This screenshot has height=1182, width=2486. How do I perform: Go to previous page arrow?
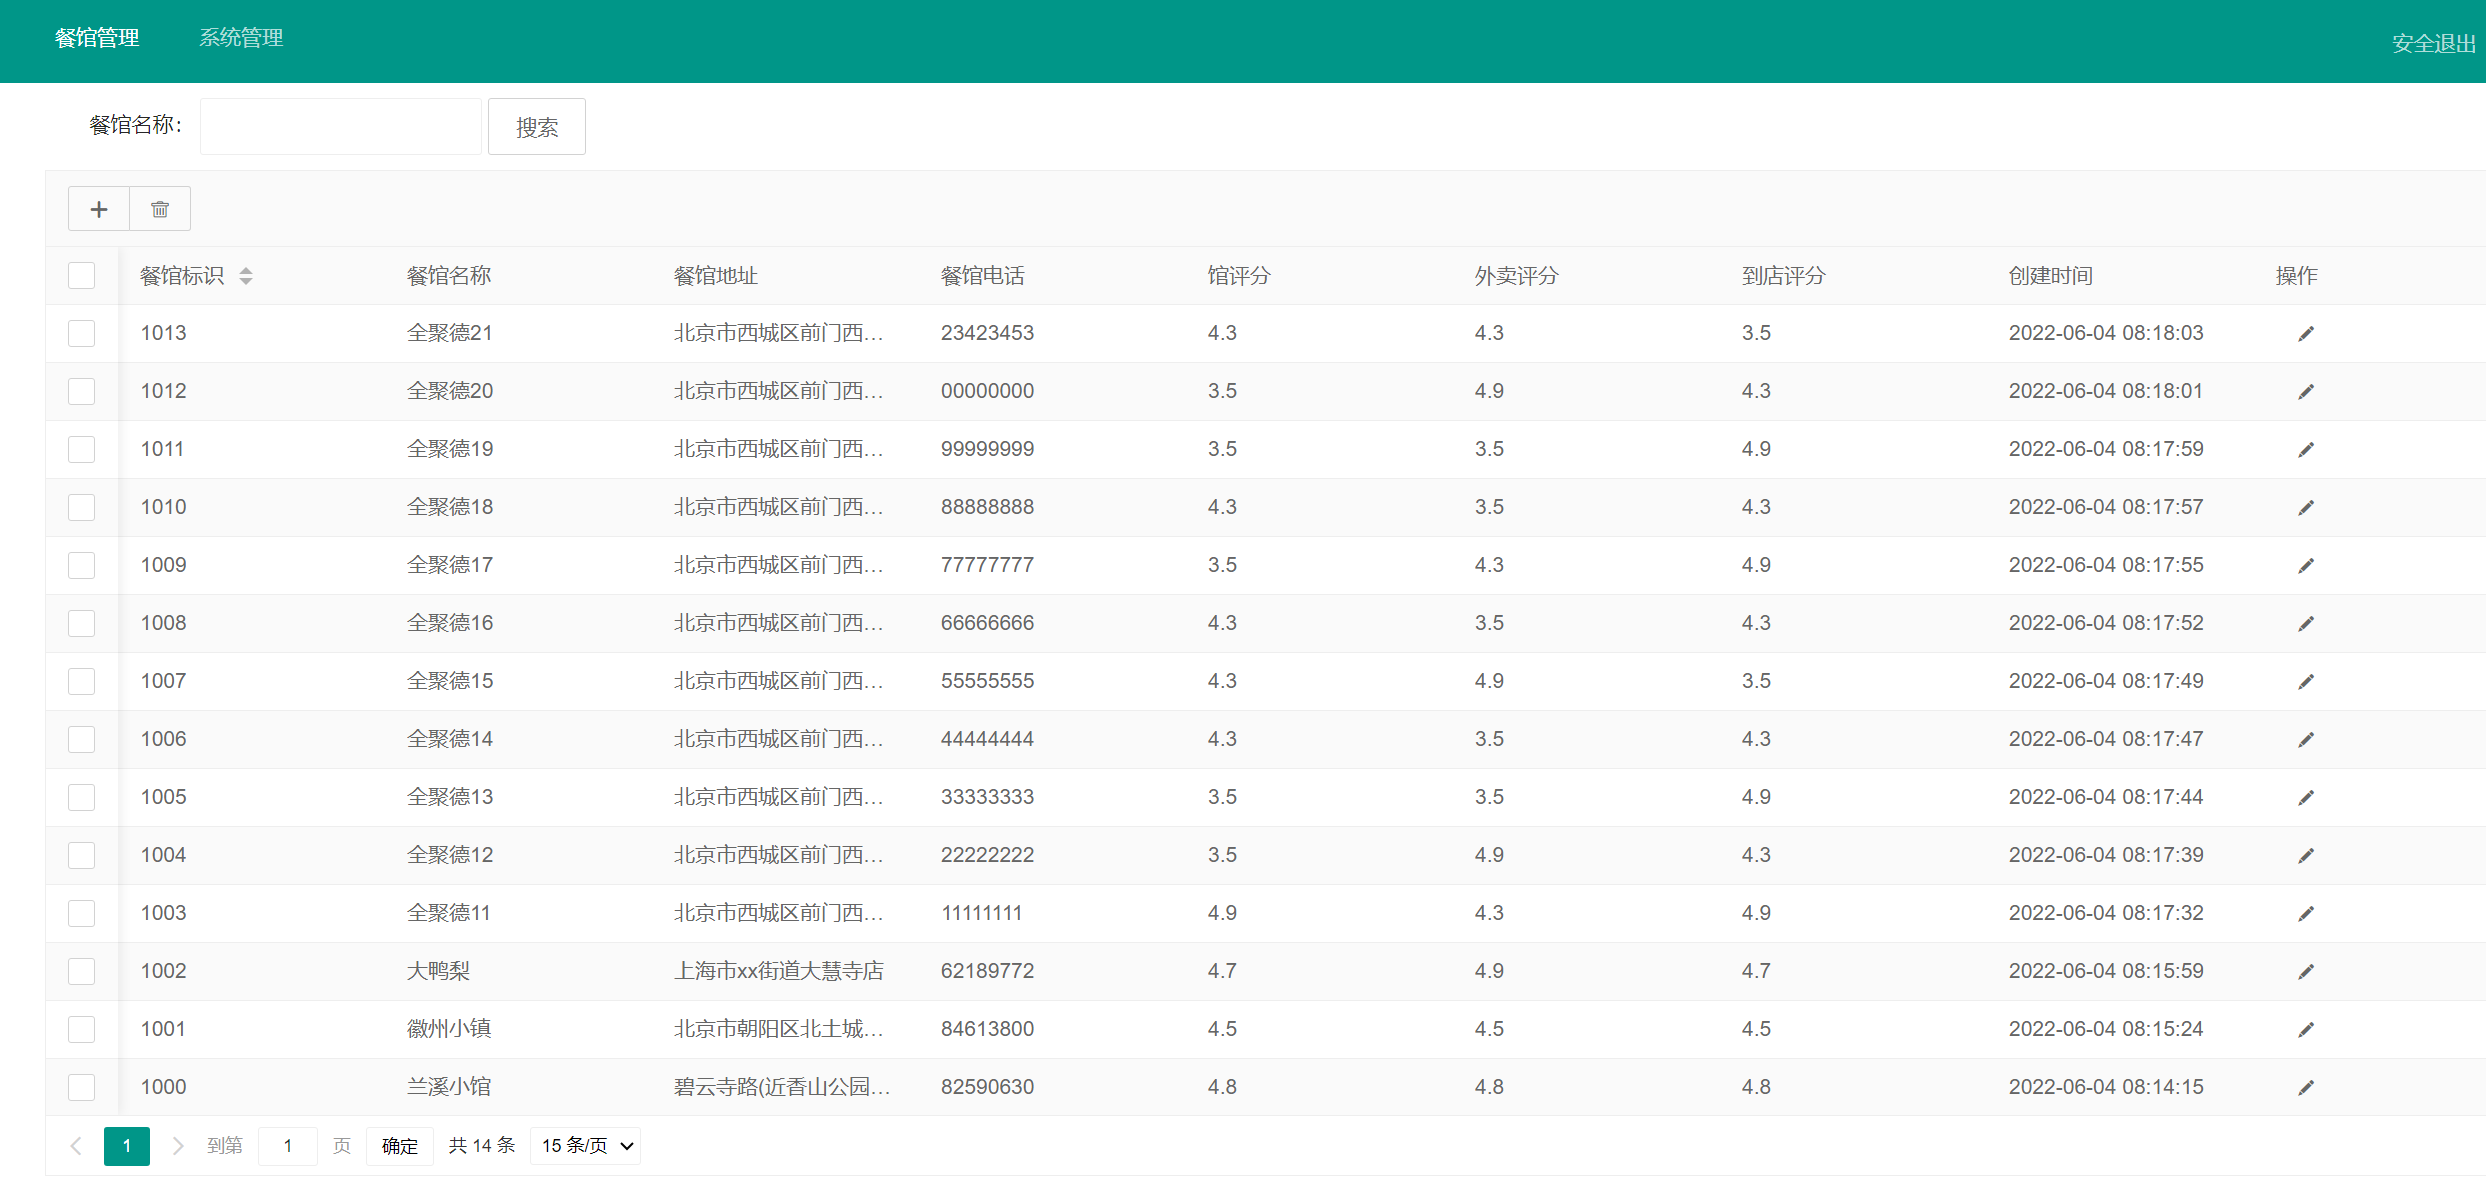click(x=76, y=1146)
